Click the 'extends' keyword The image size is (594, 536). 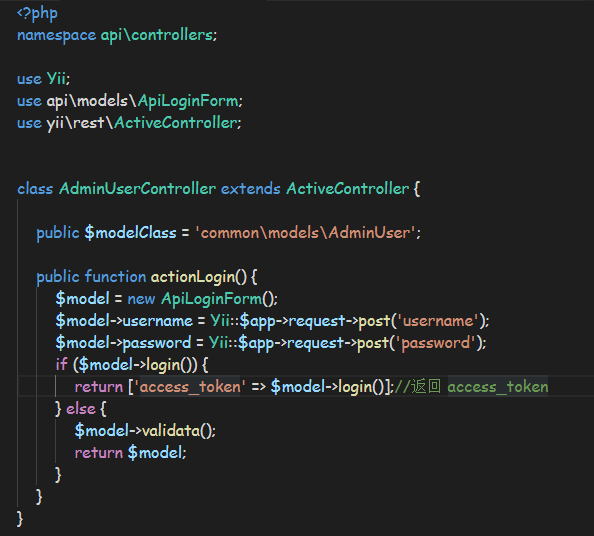(251, 189)
